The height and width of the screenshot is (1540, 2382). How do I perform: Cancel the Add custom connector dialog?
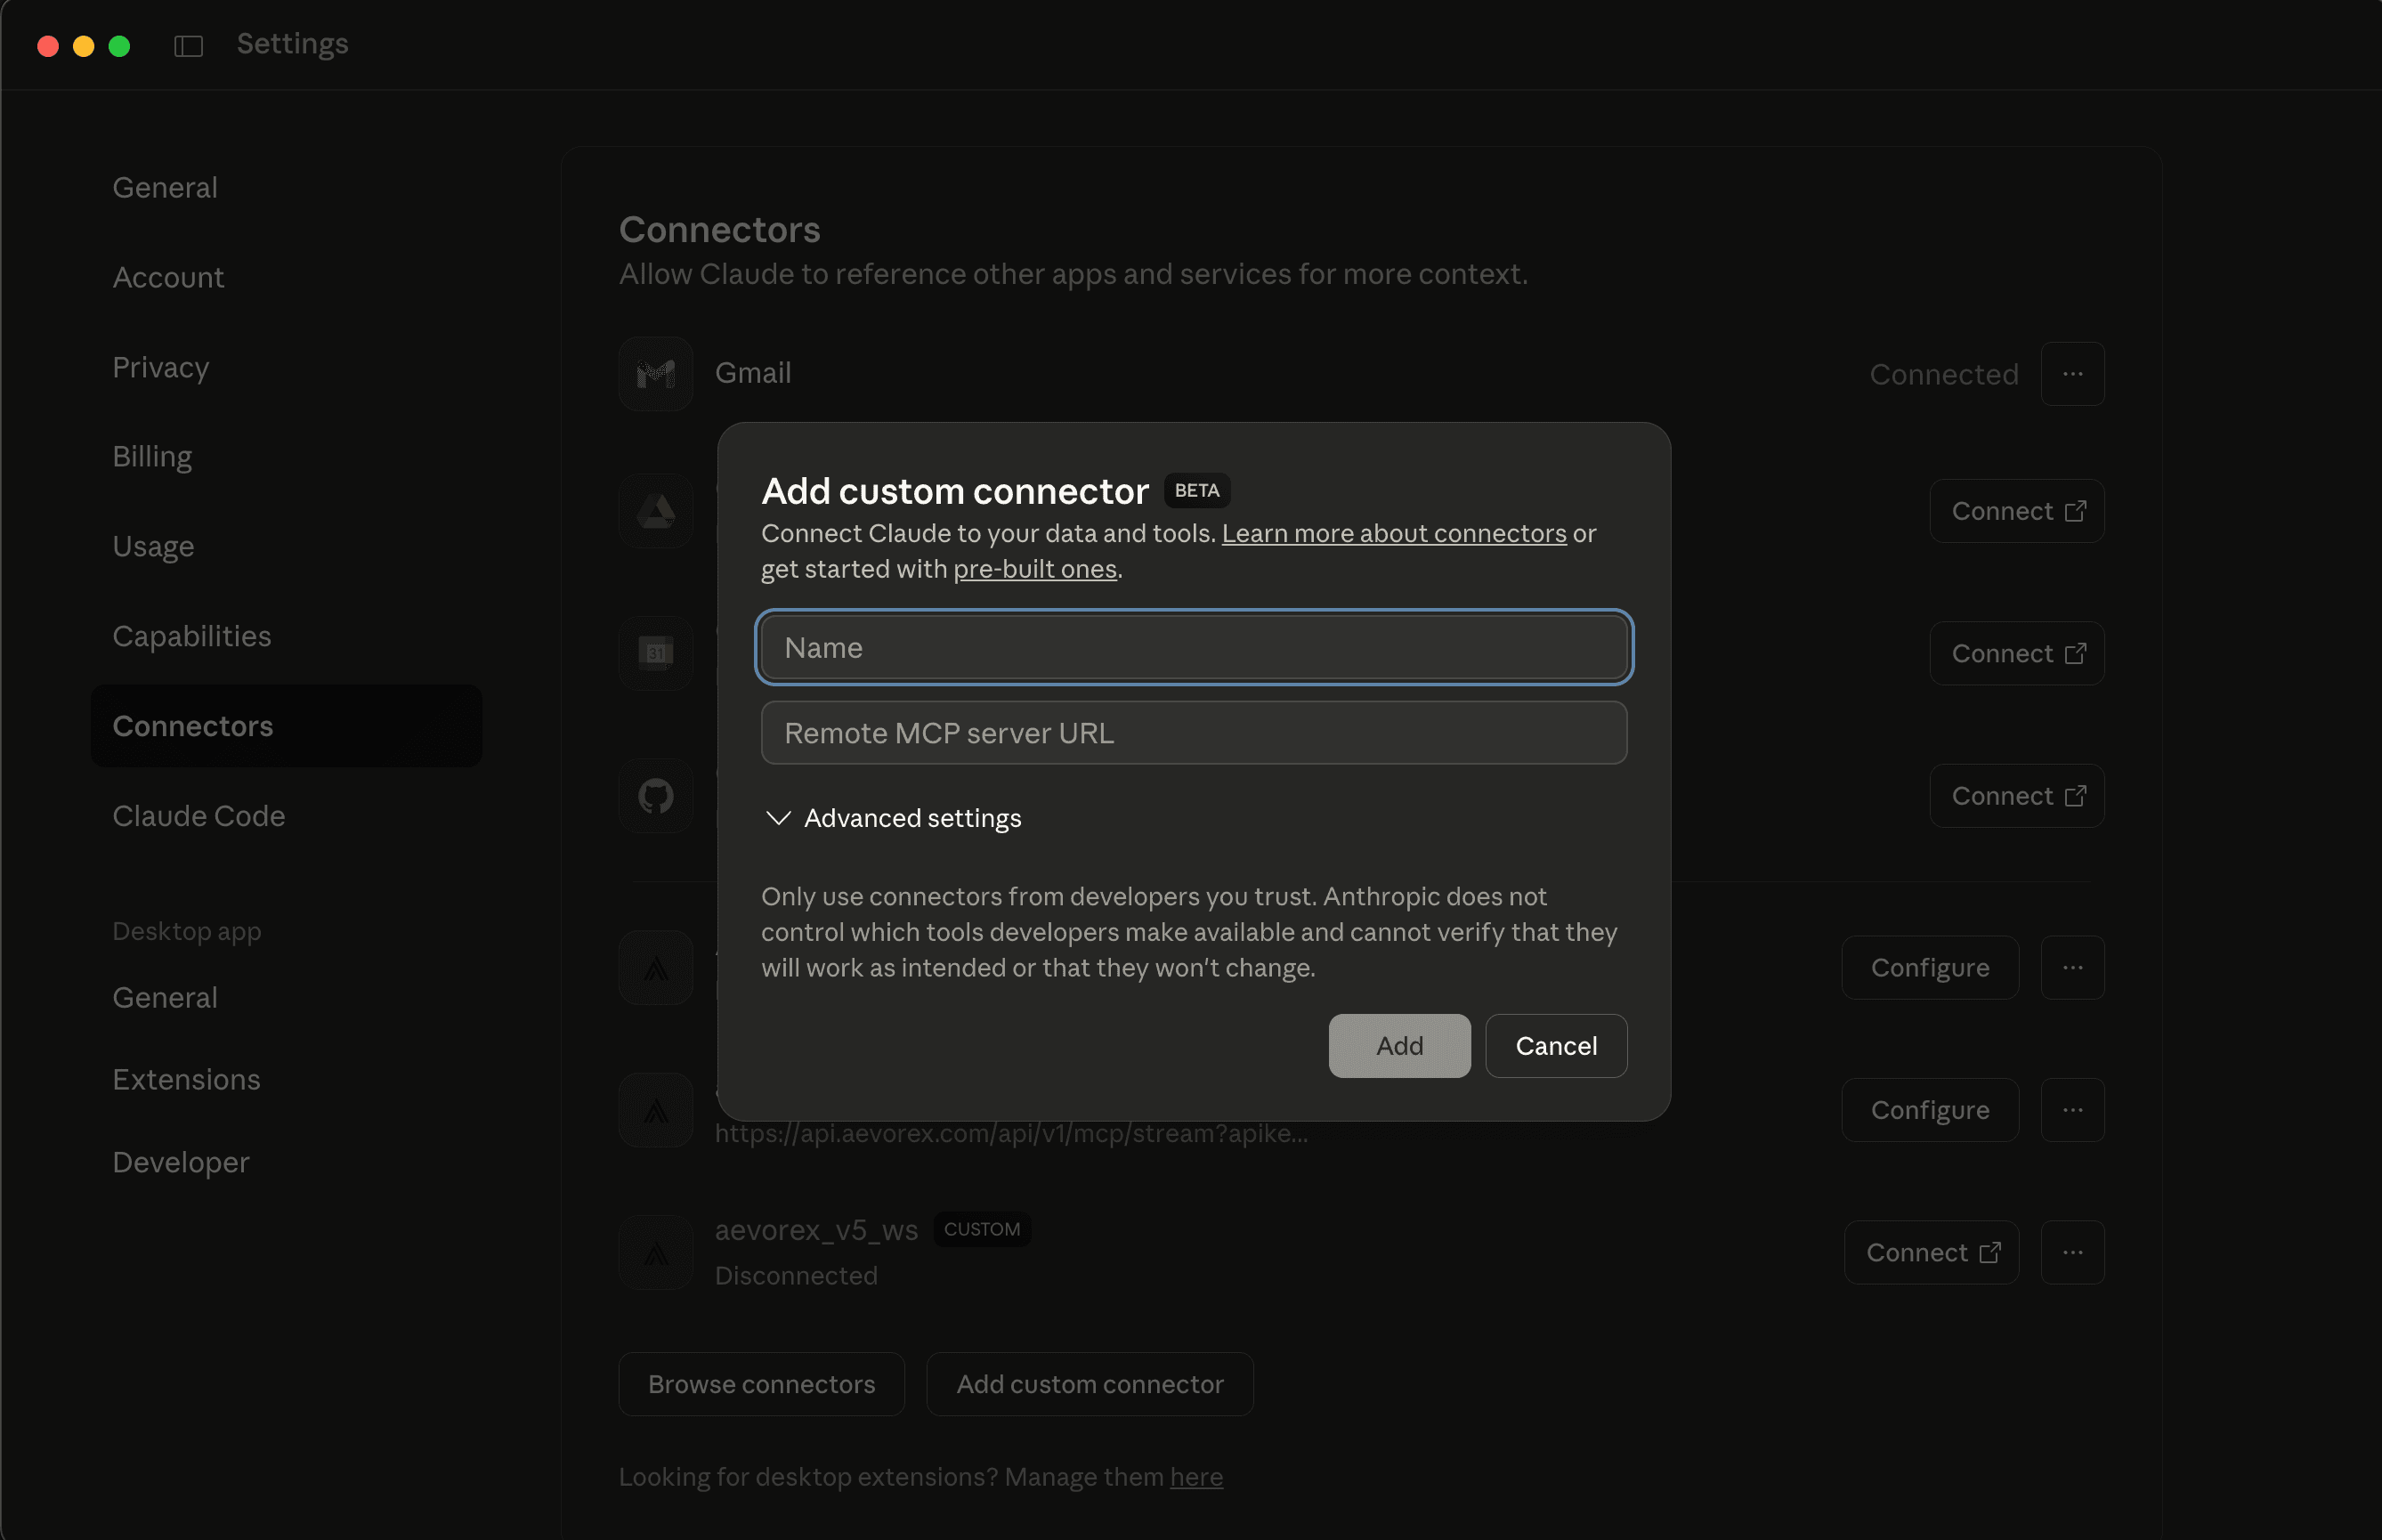(x=1556, y=1045)
